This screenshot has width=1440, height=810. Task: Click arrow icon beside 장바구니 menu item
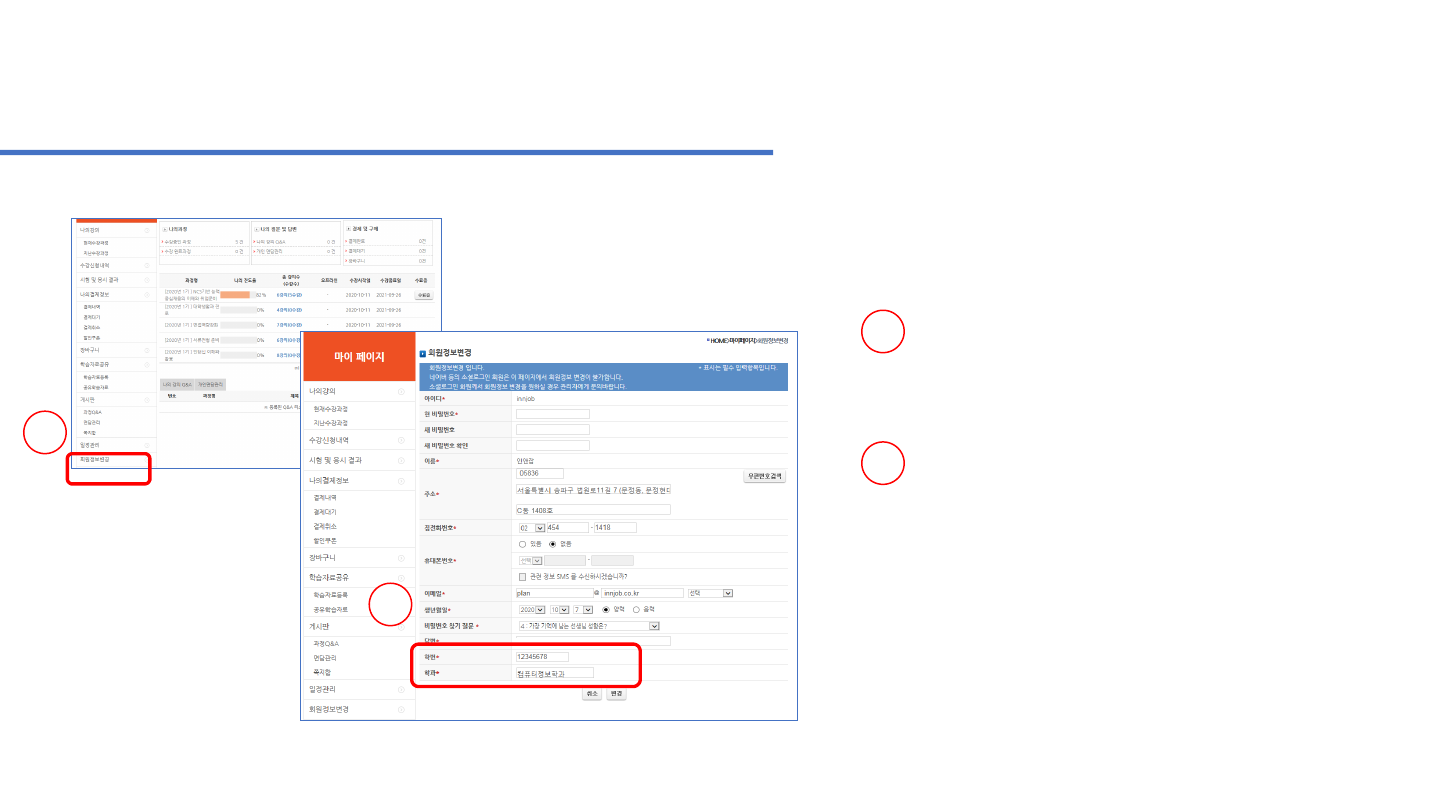(x=401, y=557)
